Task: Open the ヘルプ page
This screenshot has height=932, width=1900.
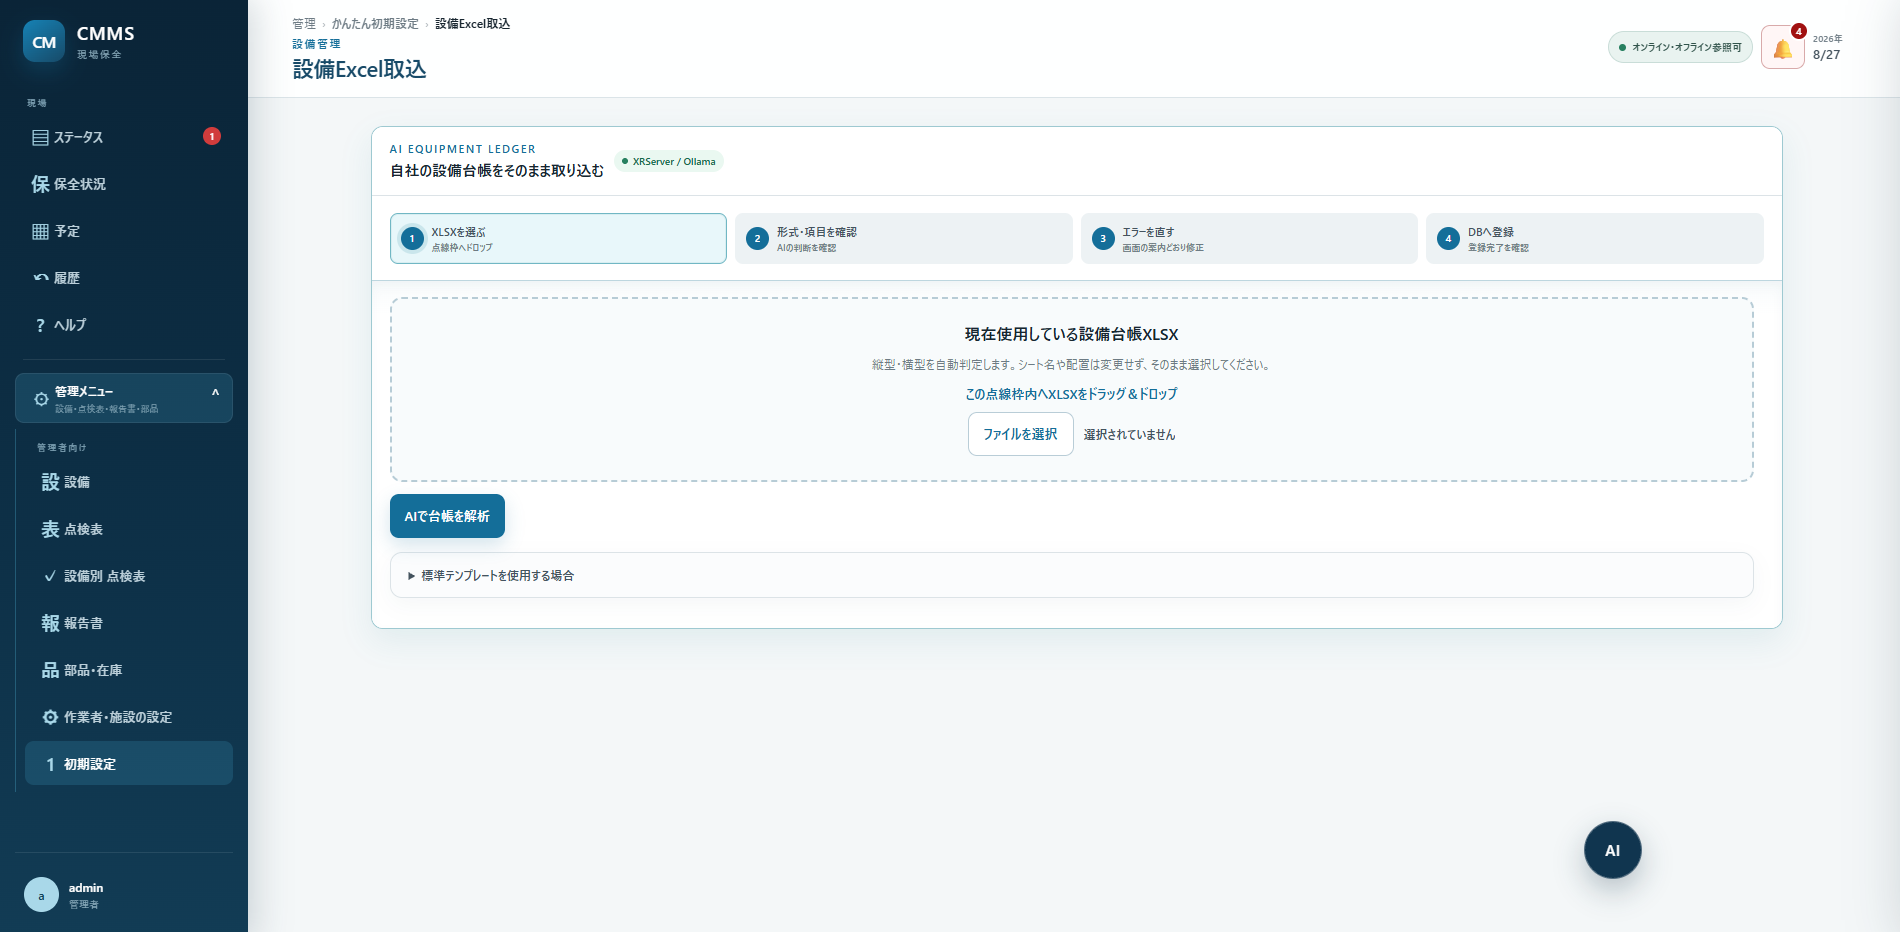Action: (124, 325)
